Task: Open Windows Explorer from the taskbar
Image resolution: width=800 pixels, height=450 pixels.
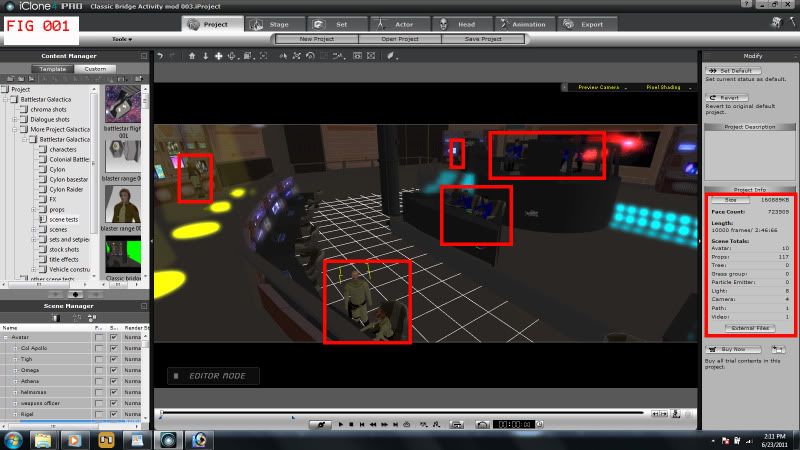Action: tap(43, 440)
